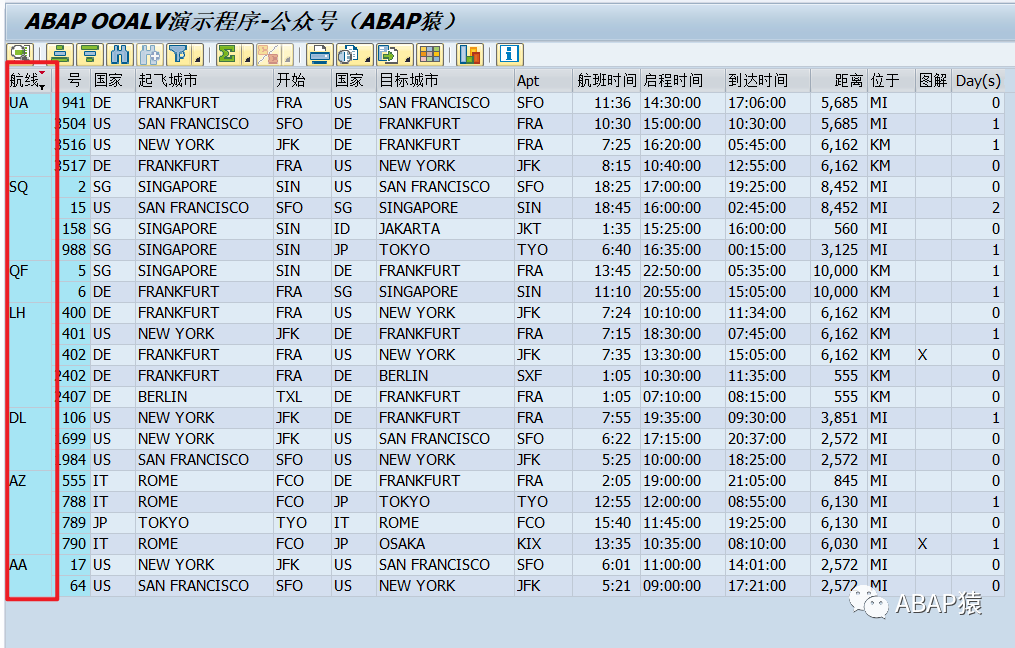Image resolution: width=1015 pixels, height=648 pixels.
Task: Click the 22:50:00 departure time cell
Action: point(682,271)
